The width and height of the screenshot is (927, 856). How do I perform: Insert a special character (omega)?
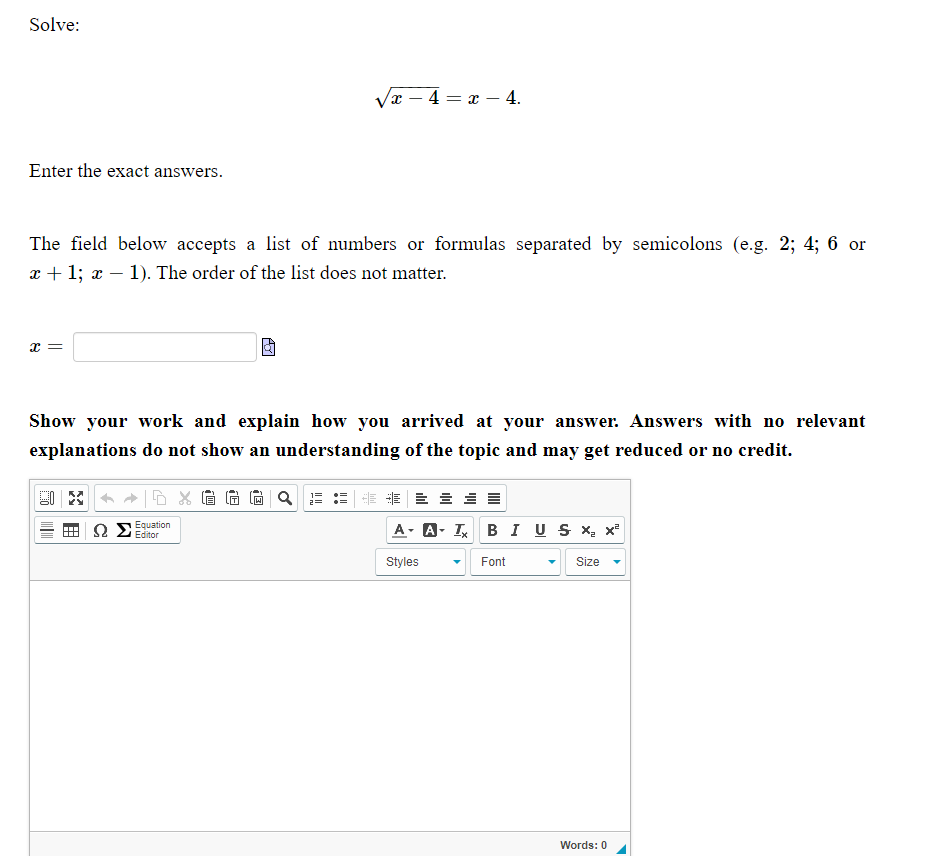pos(99,530)
